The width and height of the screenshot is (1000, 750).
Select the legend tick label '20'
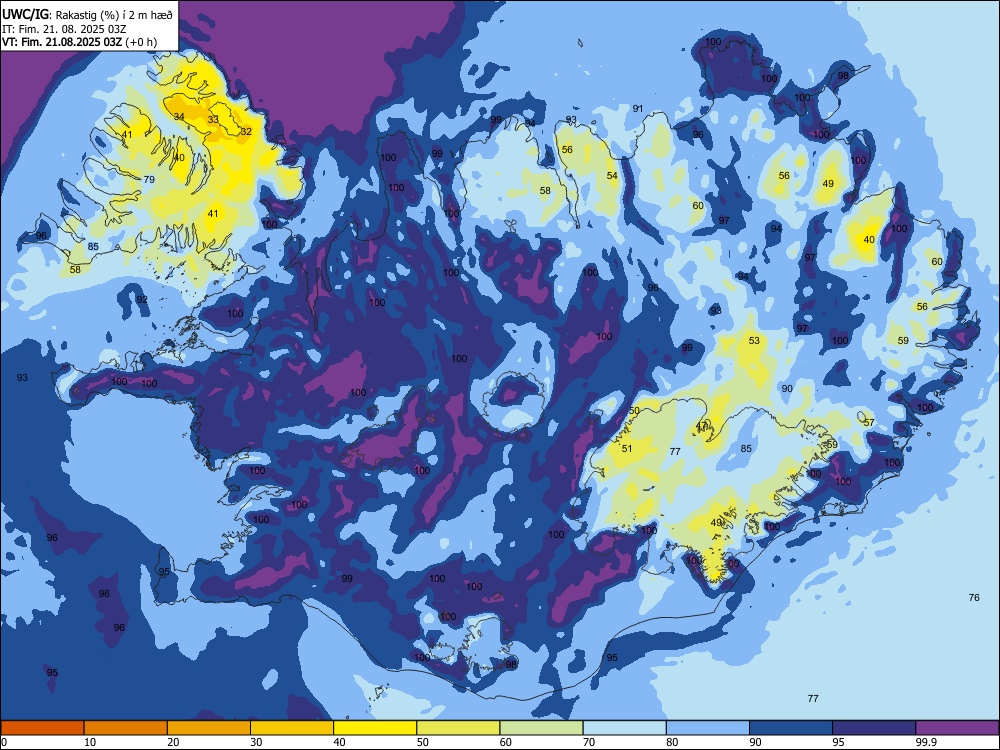(173, 742)
